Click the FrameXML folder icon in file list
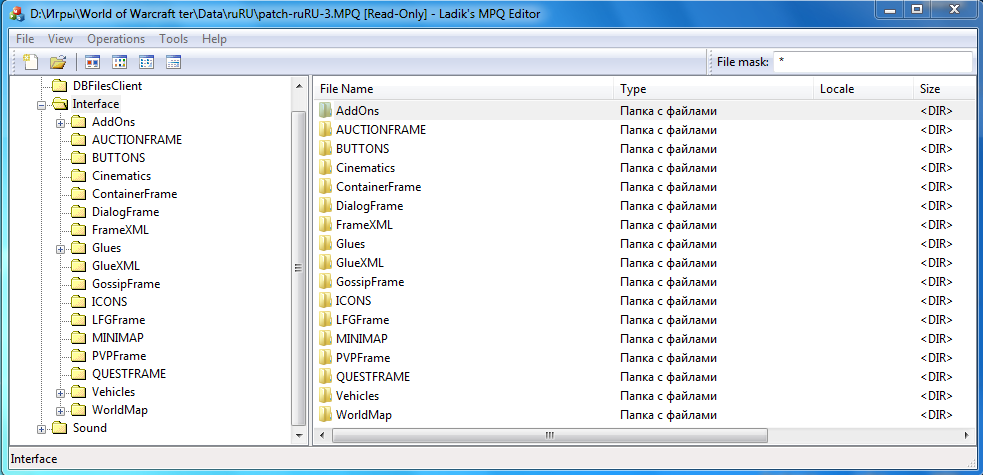983x475 pixels. pyautogui.click(x=325, y=225)
